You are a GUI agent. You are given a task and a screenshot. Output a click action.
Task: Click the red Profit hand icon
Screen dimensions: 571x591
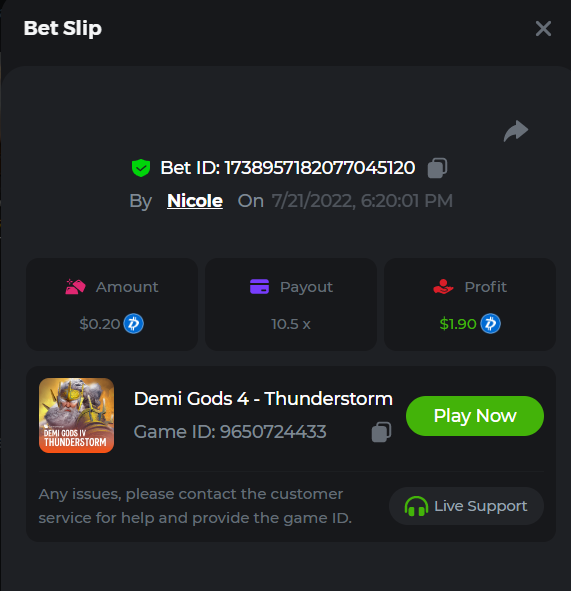click(x=443, y=287)
